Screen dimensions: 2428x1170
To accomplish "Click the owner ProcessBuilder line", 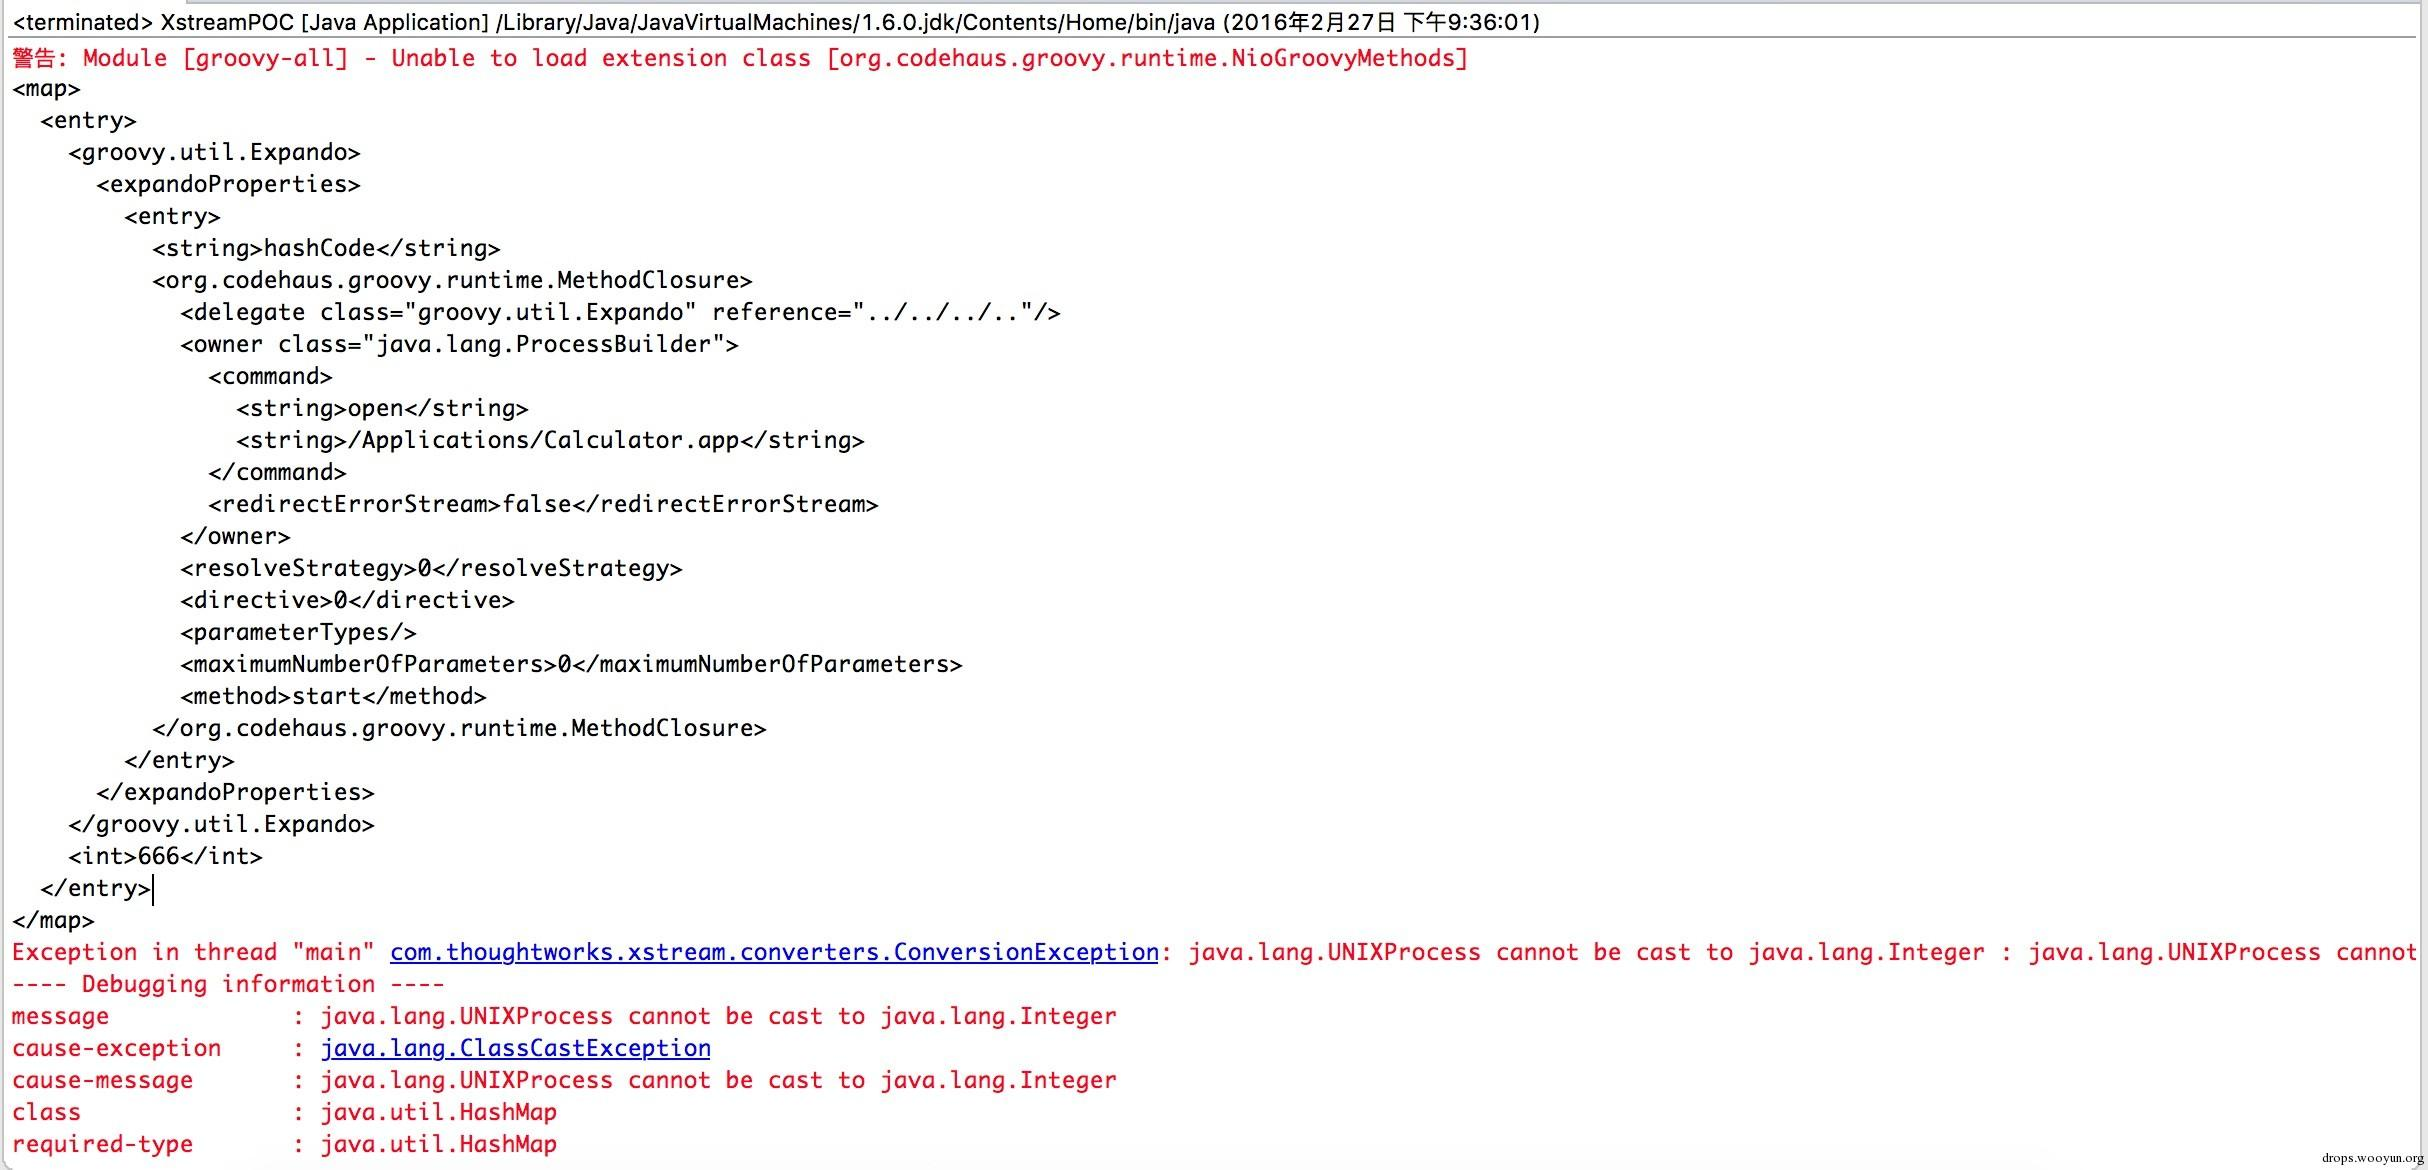I will [x=459, y=344].
